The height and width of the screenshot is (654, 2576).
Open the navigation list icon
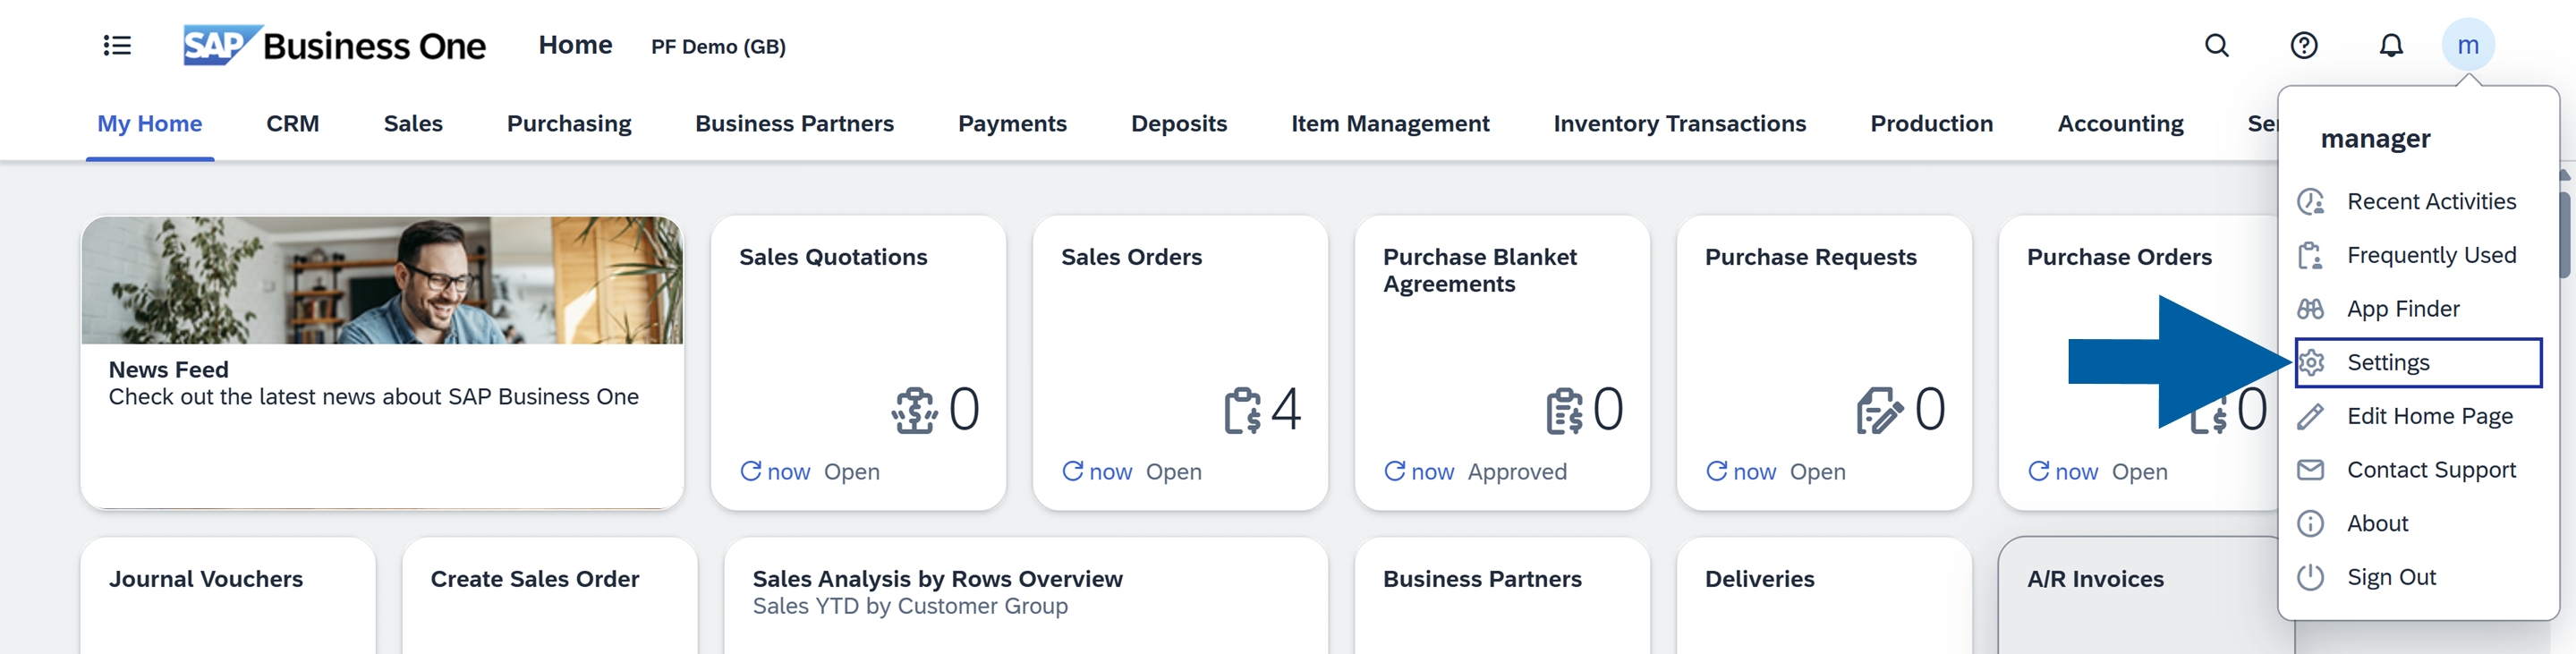point(115,46)
